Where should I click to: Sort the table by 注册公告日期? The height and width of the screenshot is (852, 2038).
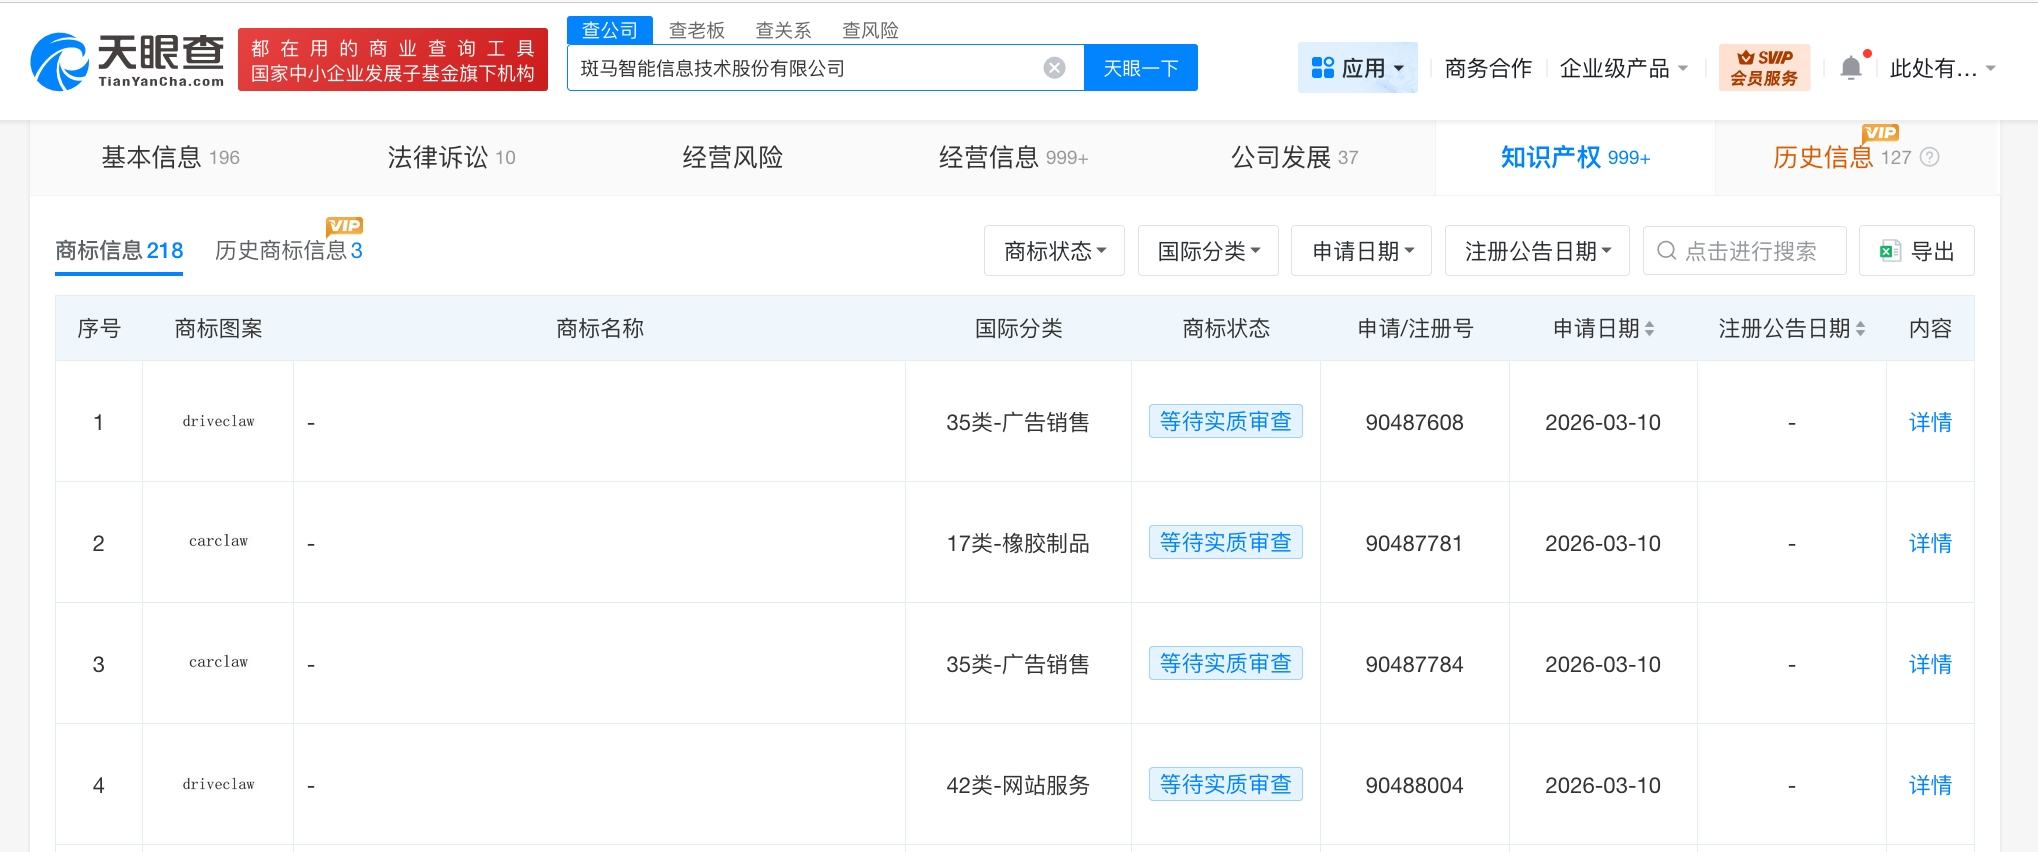[x=1860, y=329]
